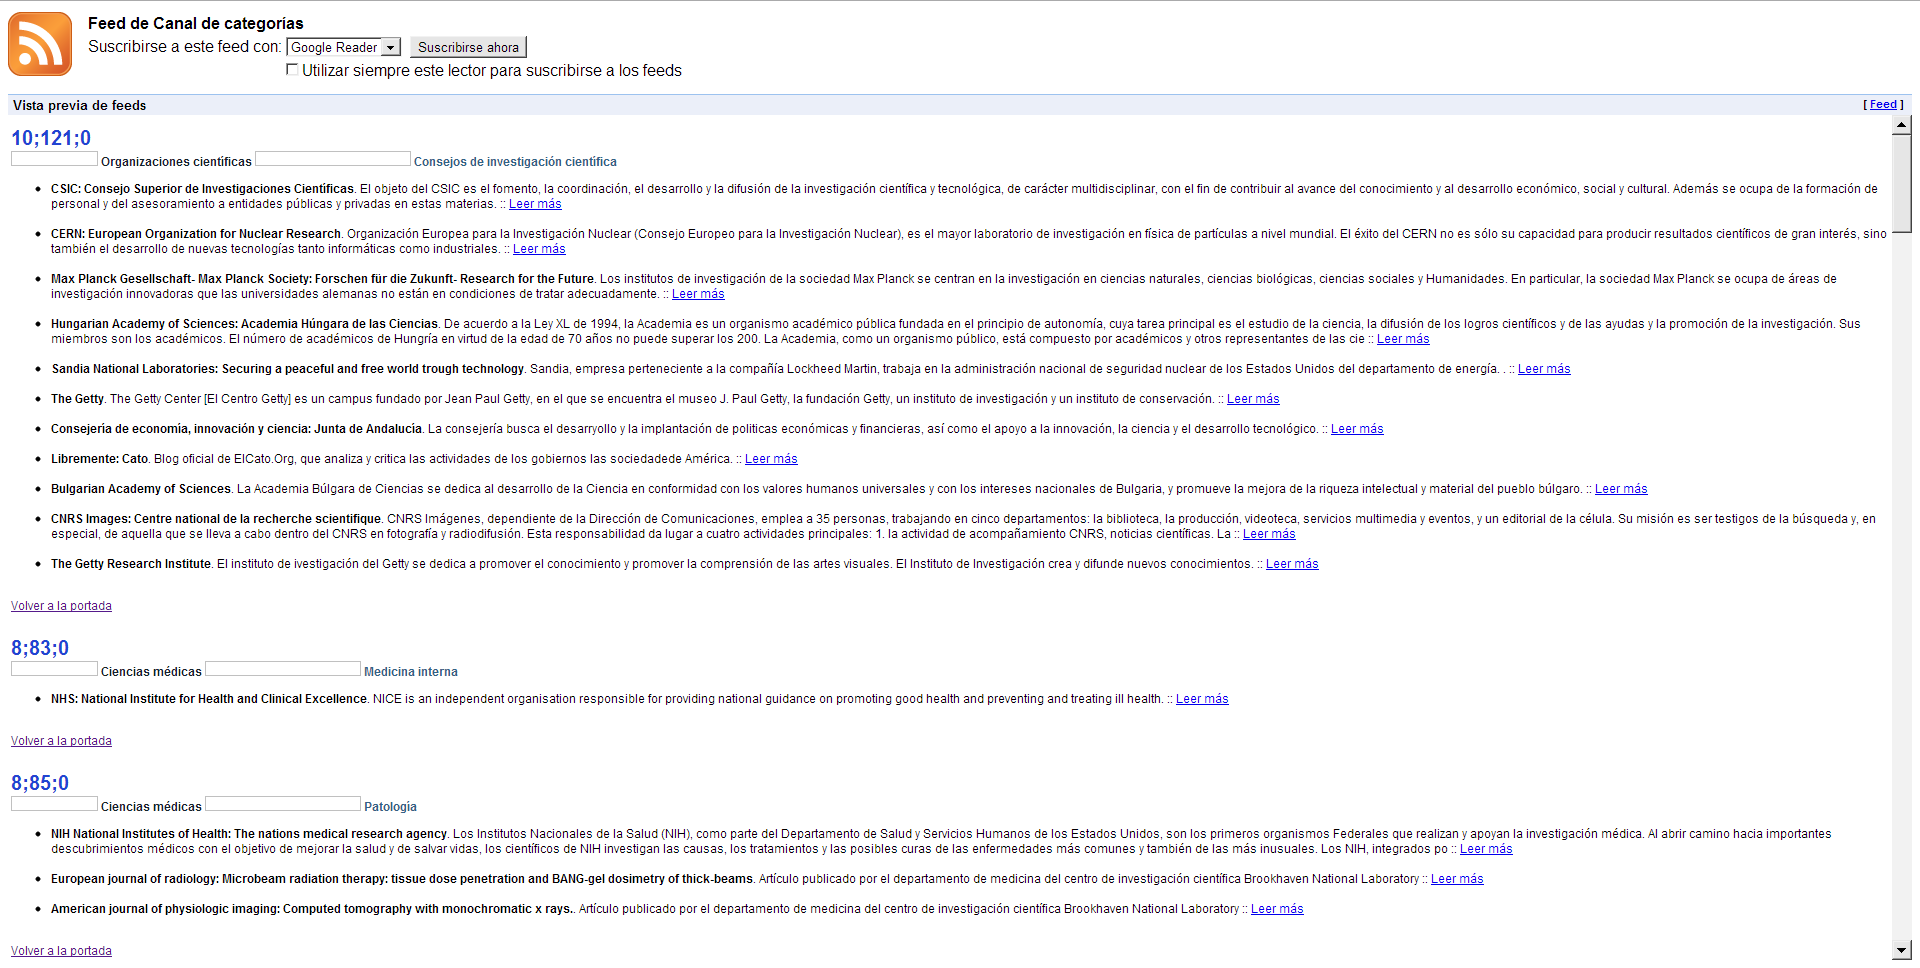Click the Patología label
1920x968 pixels.
pos(390,807)
